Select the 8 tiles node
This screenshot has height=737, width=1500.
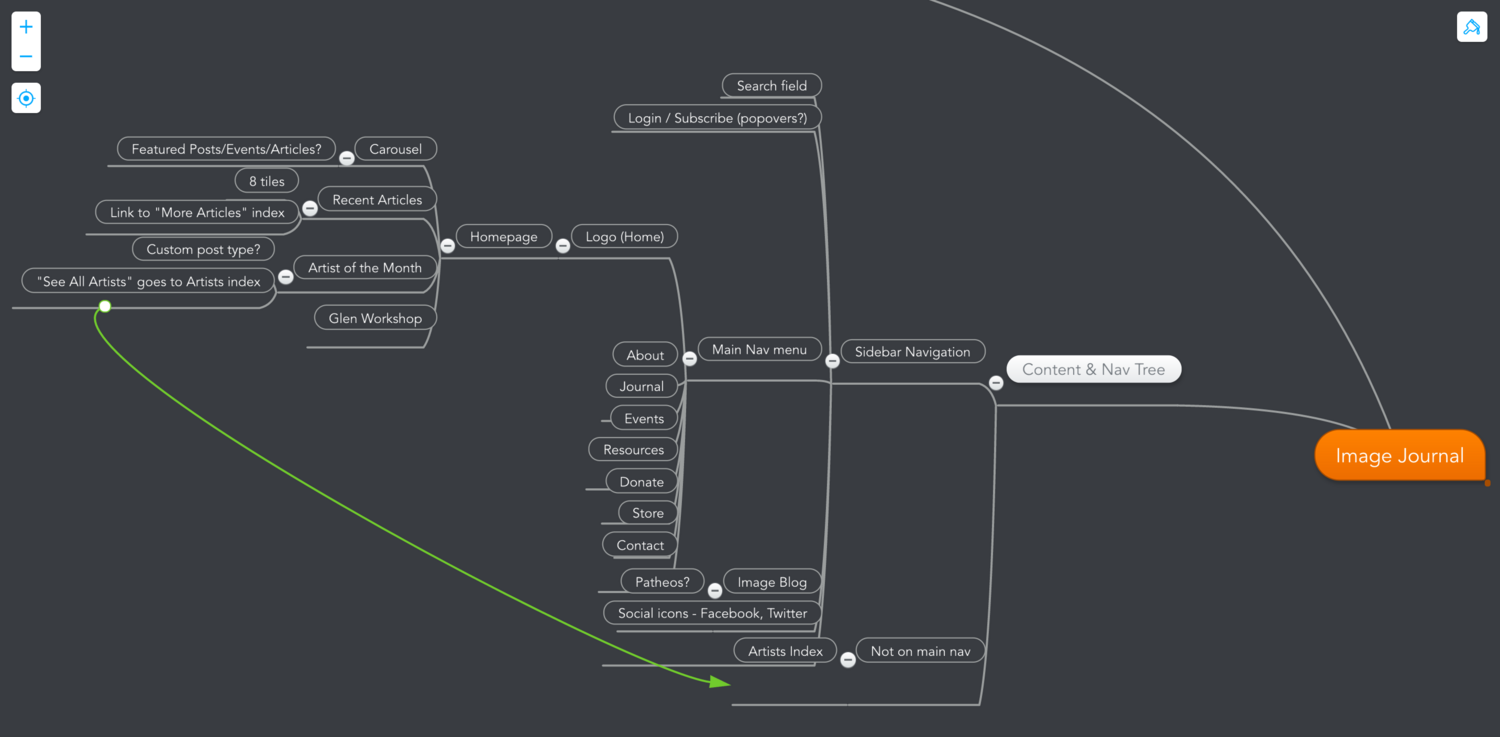click(267, 181)
